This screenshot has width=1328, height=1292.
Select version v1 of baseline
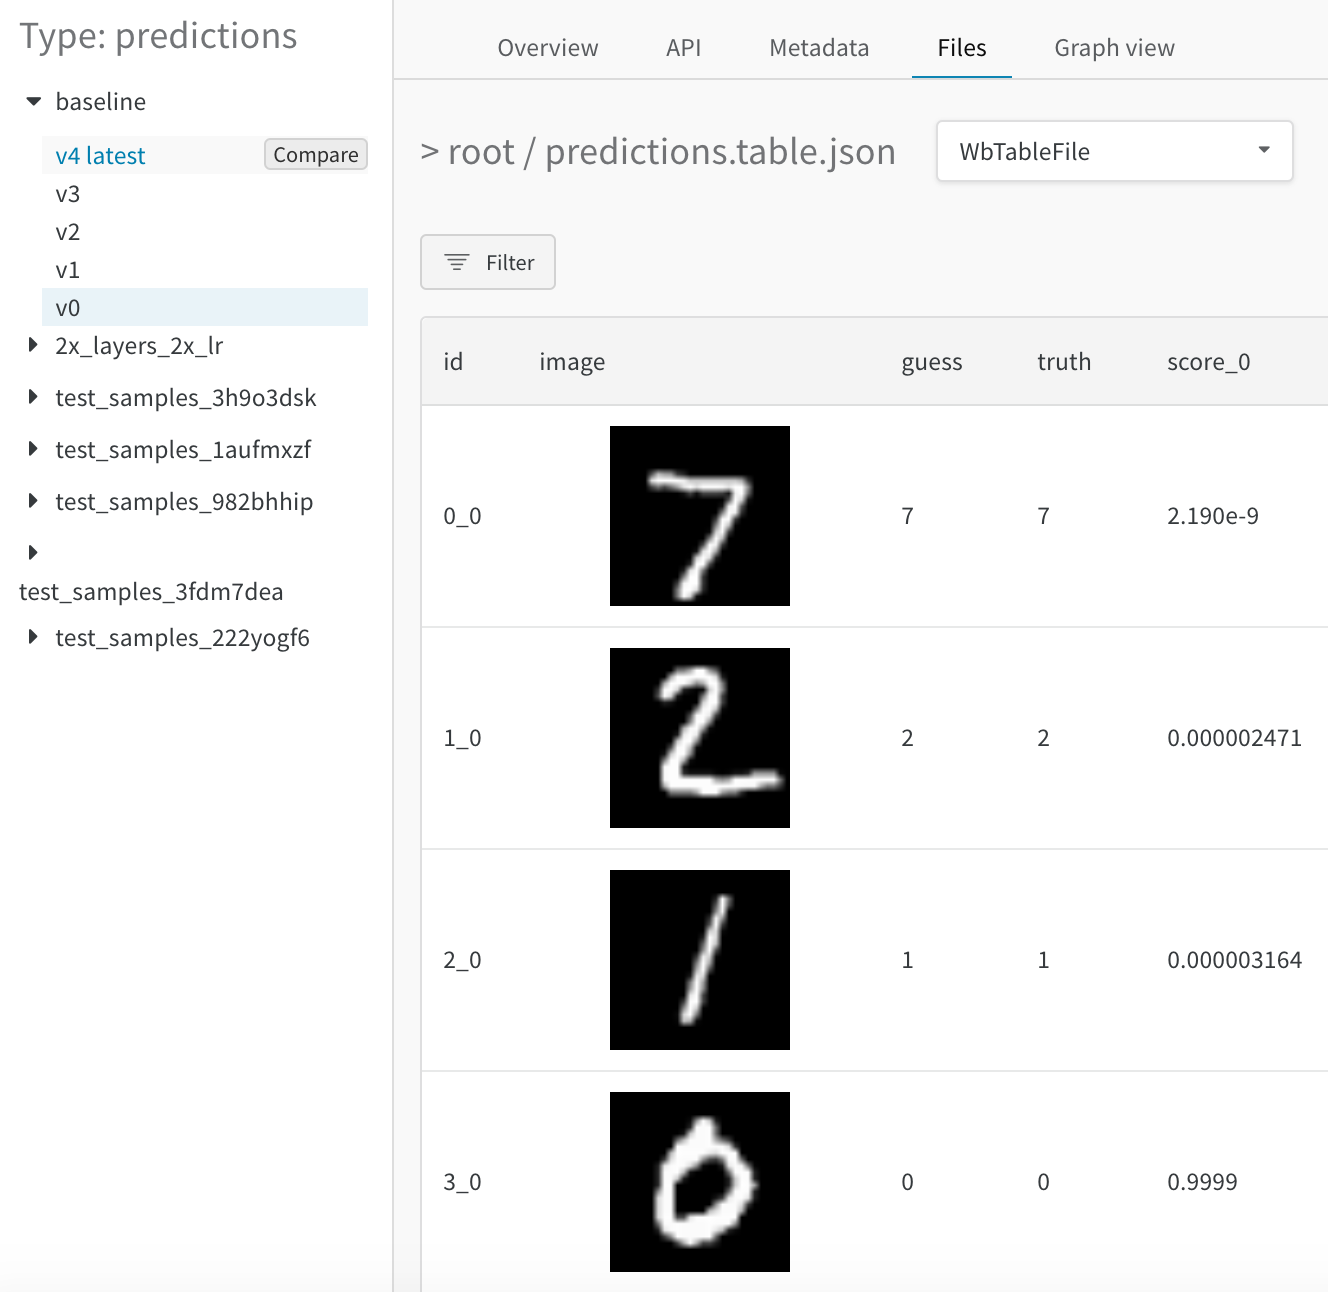pos(68,269)
